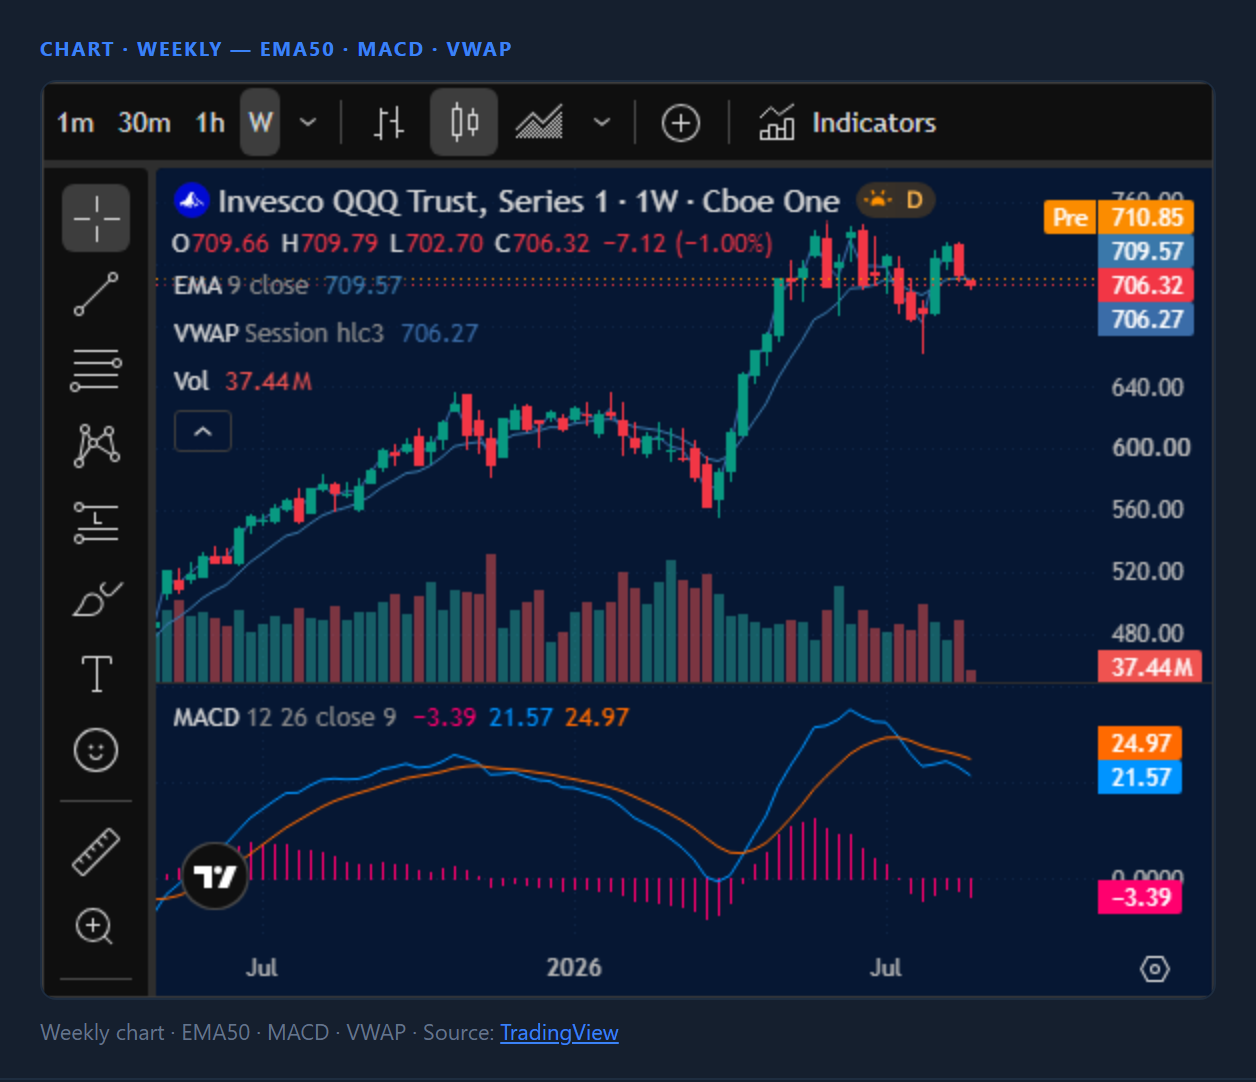
Task: Click the -3.39 histogram axis label
Action: pos(1140,897)
